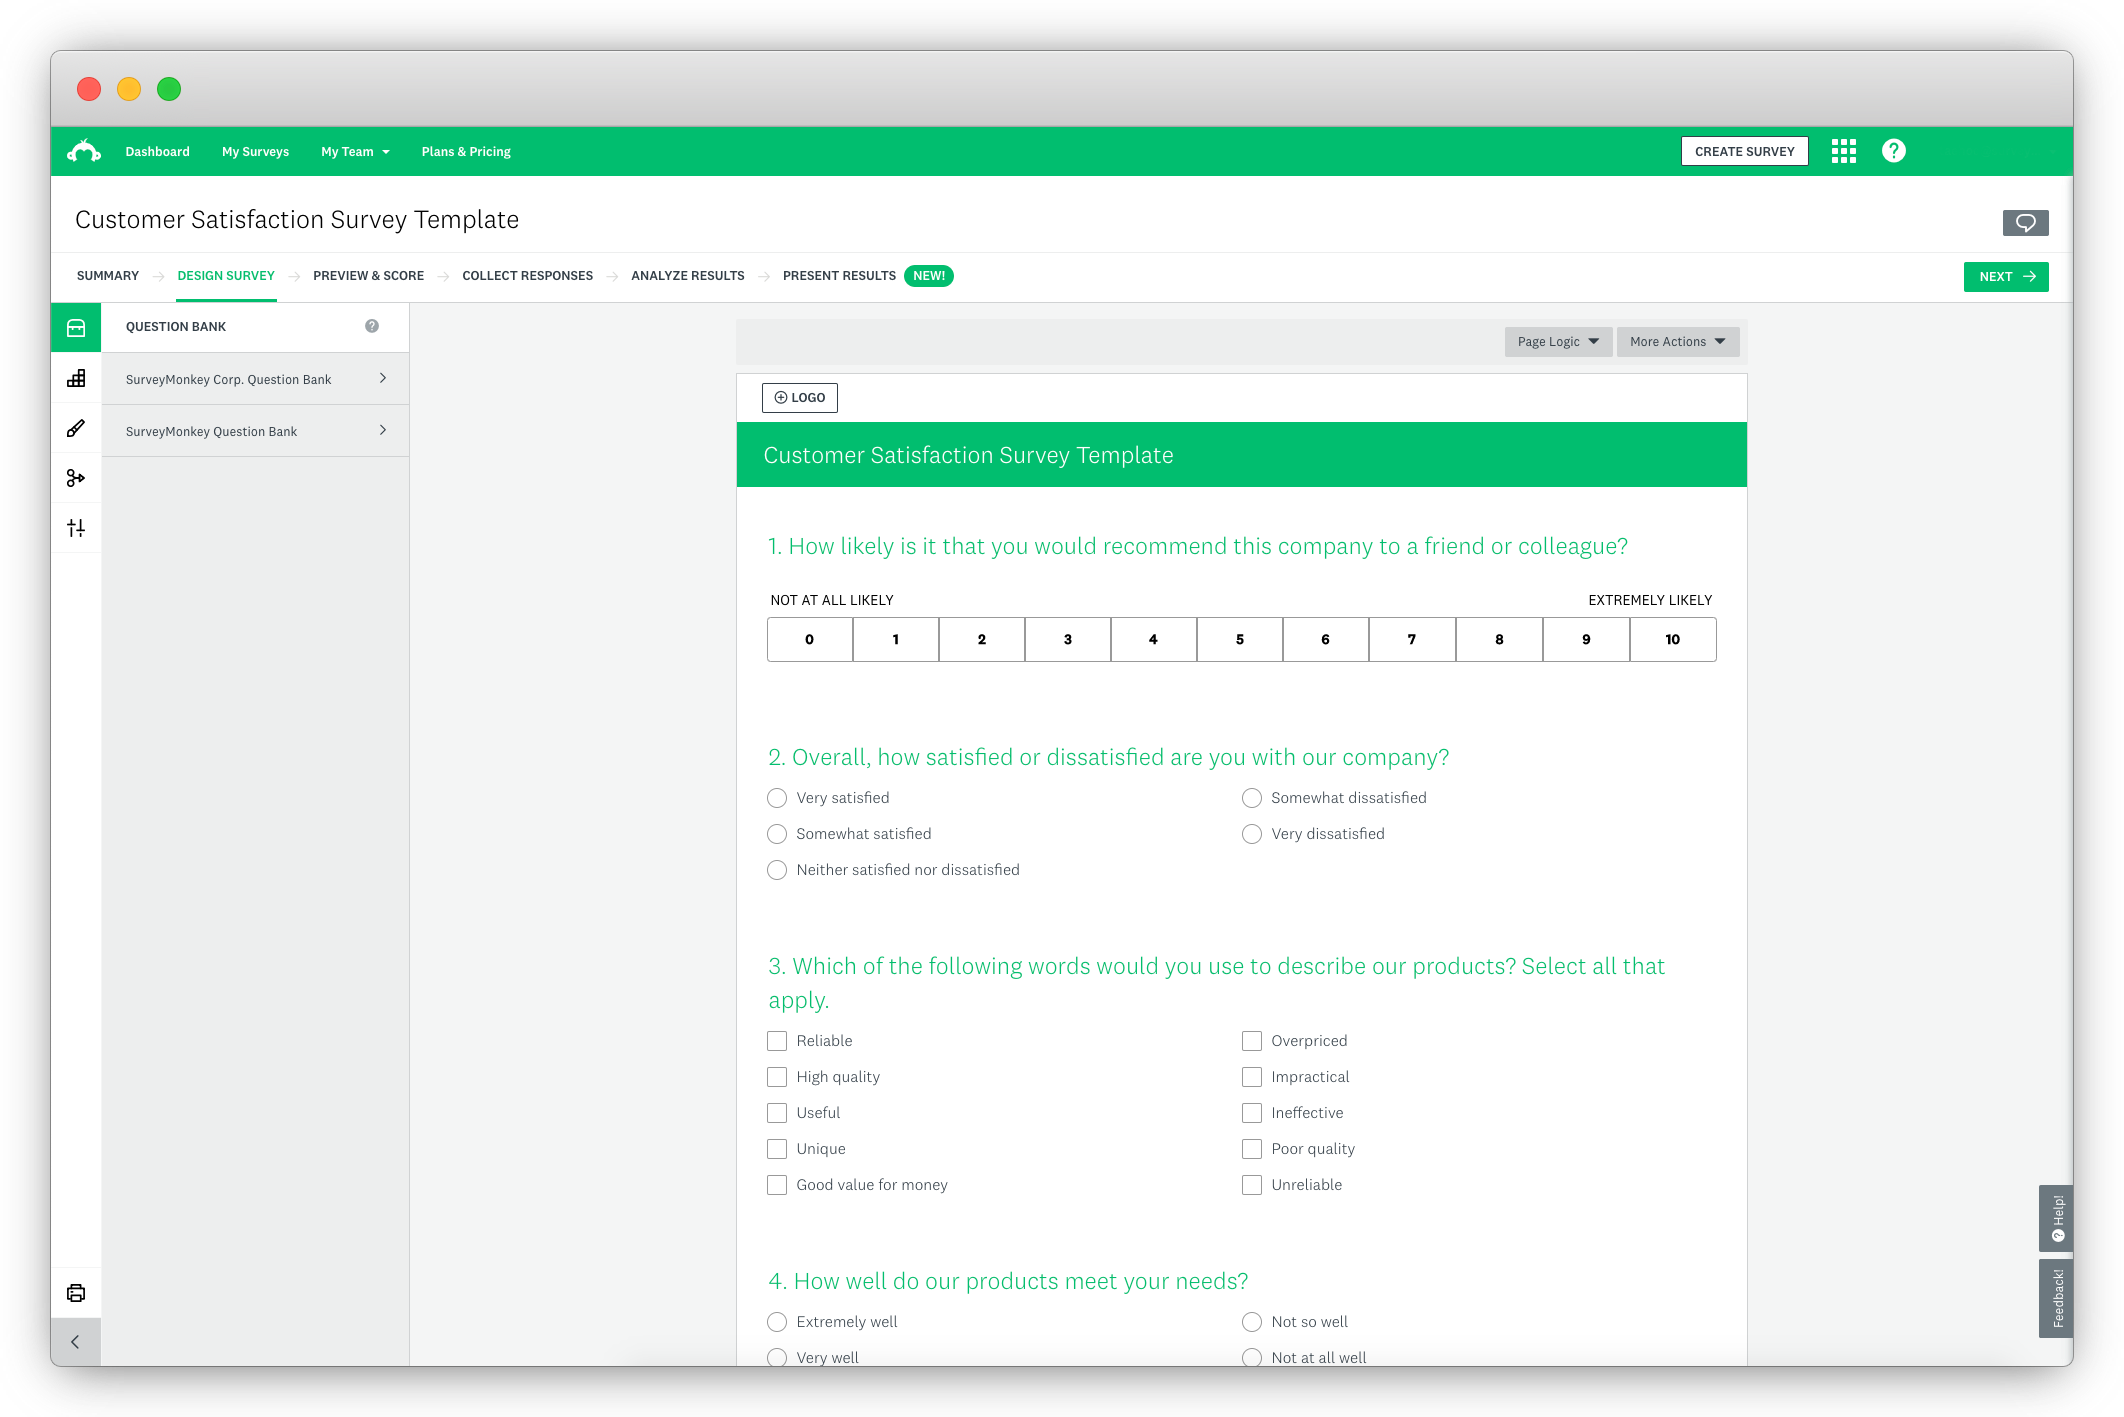The height and width of the screenshot is (1417, 2124).
Task: Open the survey Style paintbrush tool
Action: pyautogui.click(x=76, y=428)
